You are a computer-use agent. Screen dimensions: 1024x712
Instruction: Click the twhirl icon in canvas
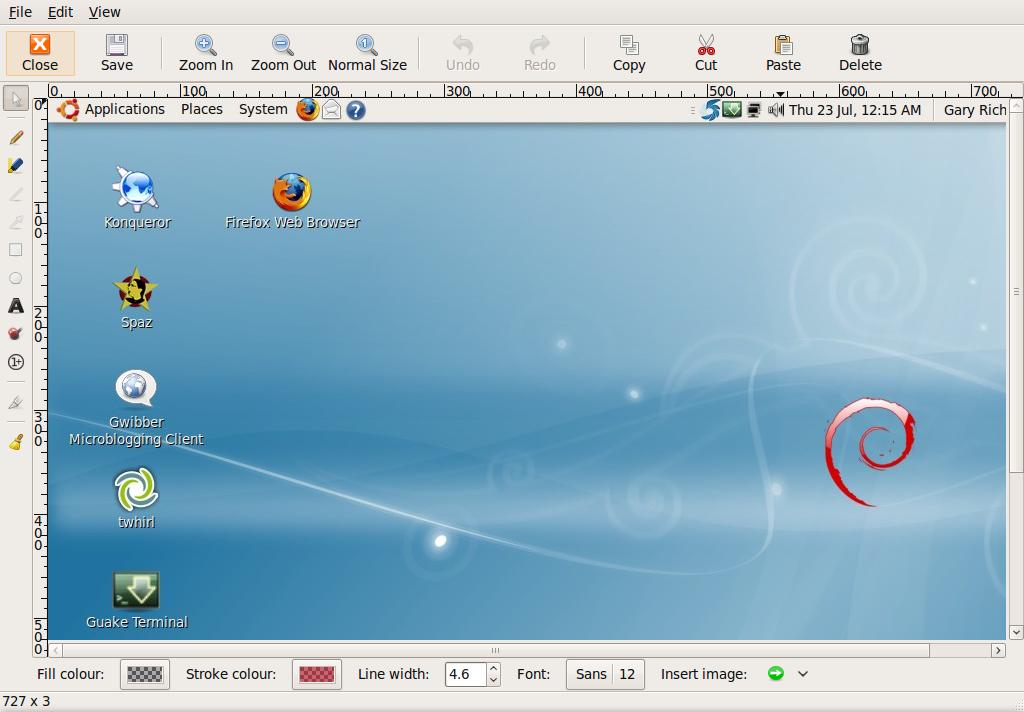136,489
